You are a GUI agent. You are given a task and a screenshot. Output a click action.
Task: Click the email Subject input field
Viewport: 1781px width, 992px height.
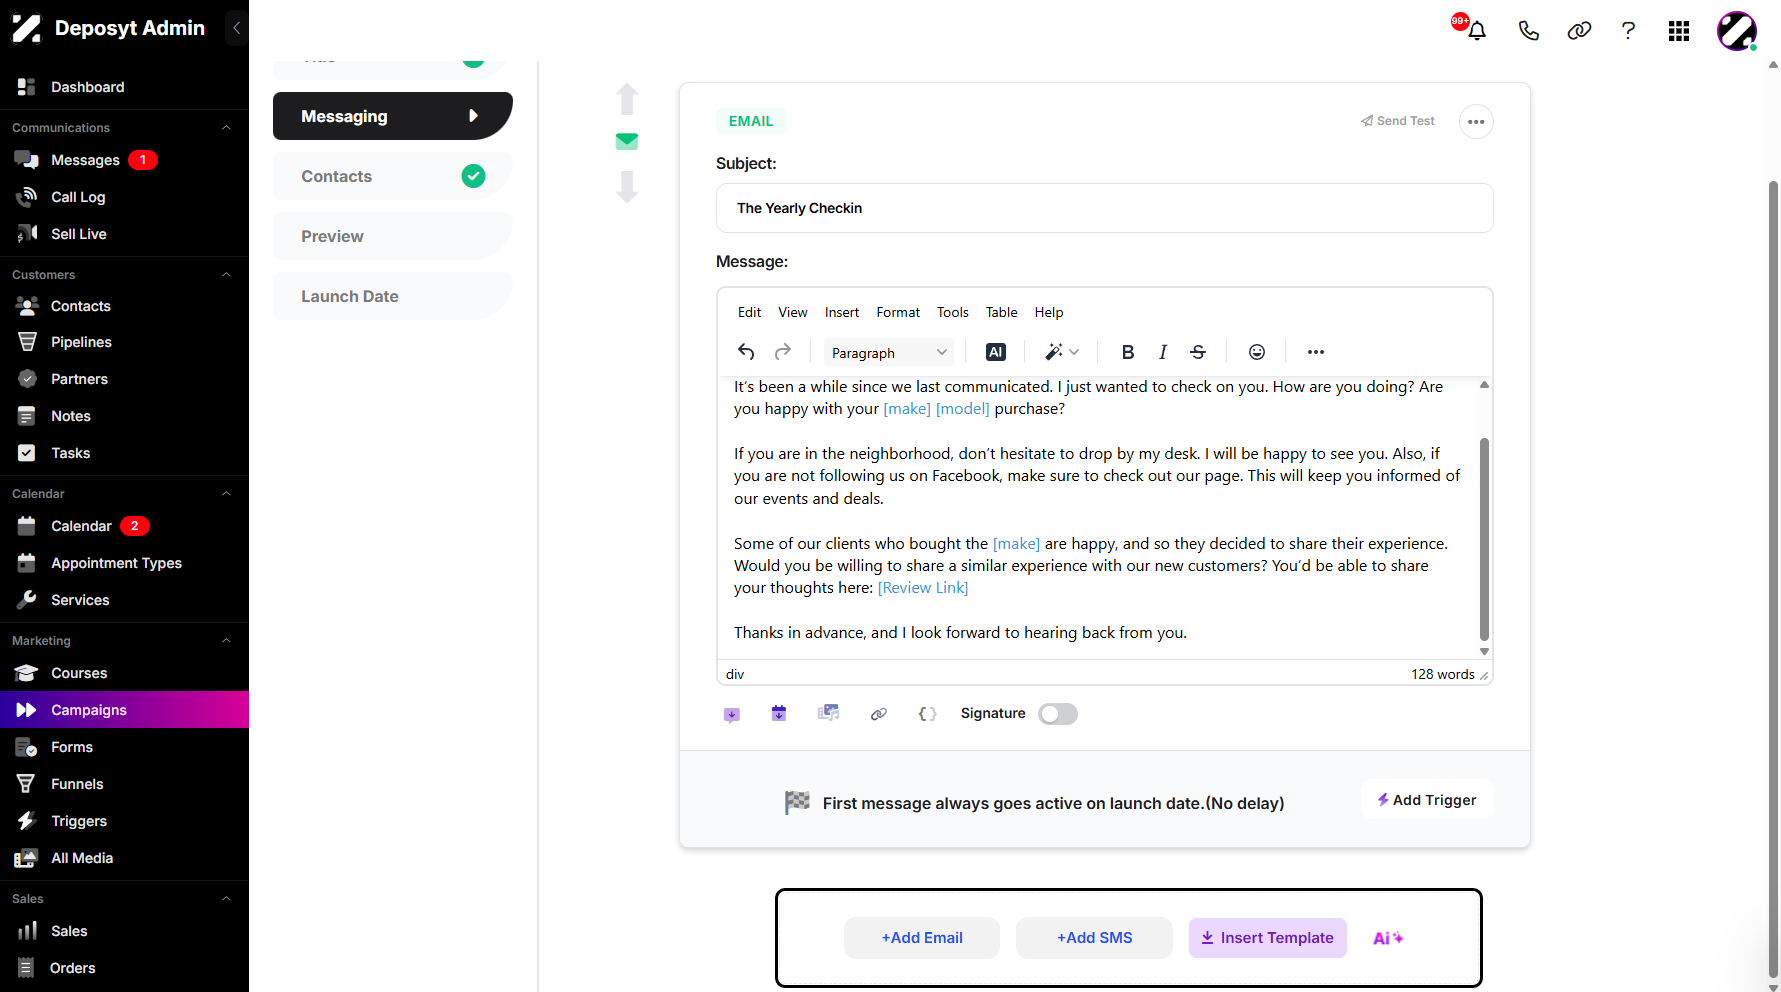tap(1105, 208)
